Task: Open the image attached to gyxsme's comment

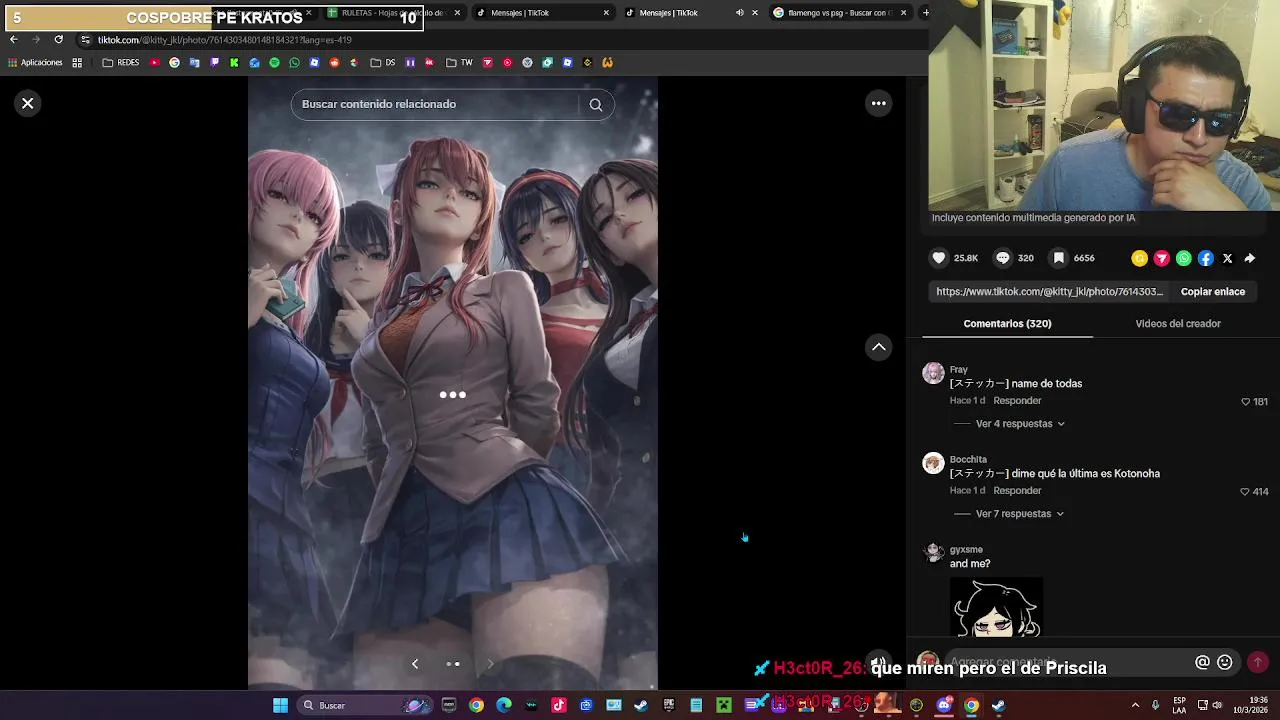Action: click(996, 607)
